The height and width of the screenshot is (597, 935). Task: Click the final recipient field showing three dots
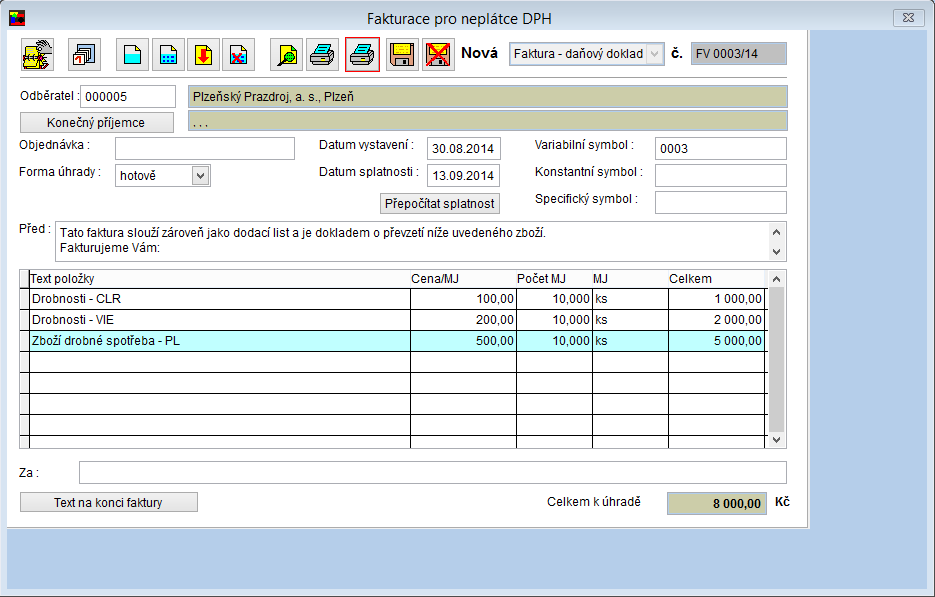tap(488, 121)
